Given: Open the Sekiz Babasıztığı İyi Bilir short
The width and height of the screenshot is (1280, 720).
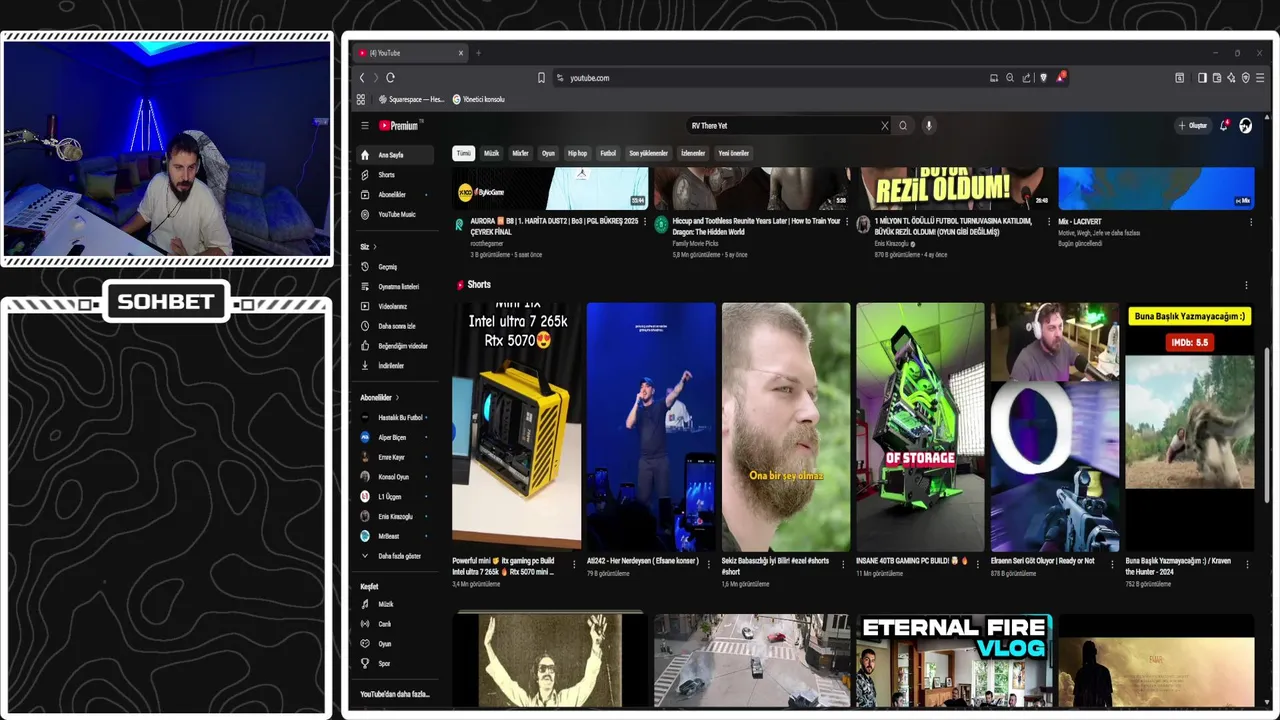Looking at the screenshot, I should click(x=786, y=426).
